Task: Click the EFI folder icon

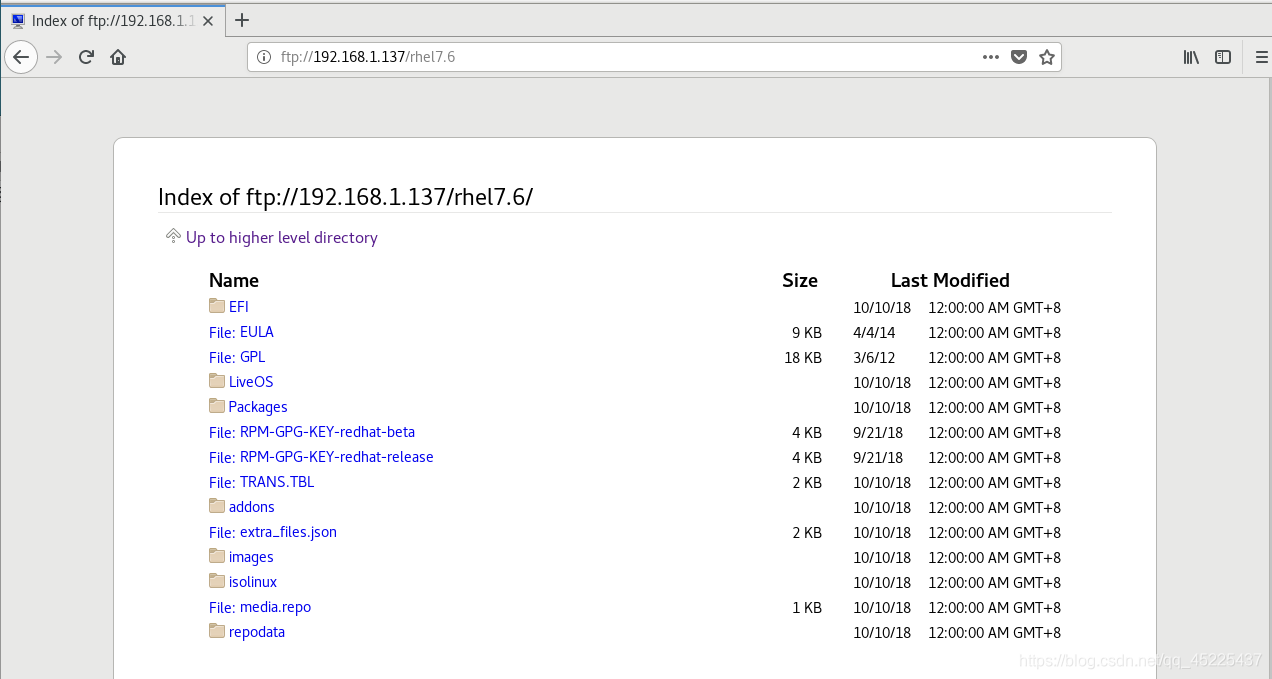Action: tap(217, 306)
